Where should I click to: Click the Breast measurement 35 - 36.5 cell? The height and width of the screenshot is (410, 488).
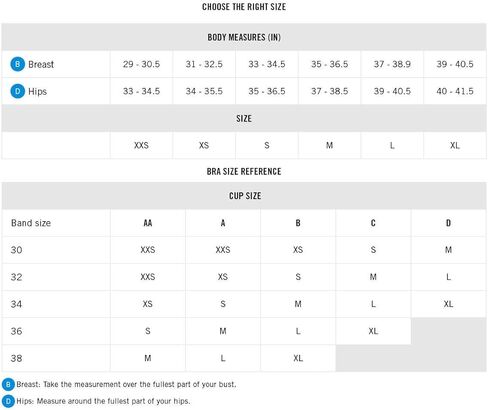click(330, 64)
